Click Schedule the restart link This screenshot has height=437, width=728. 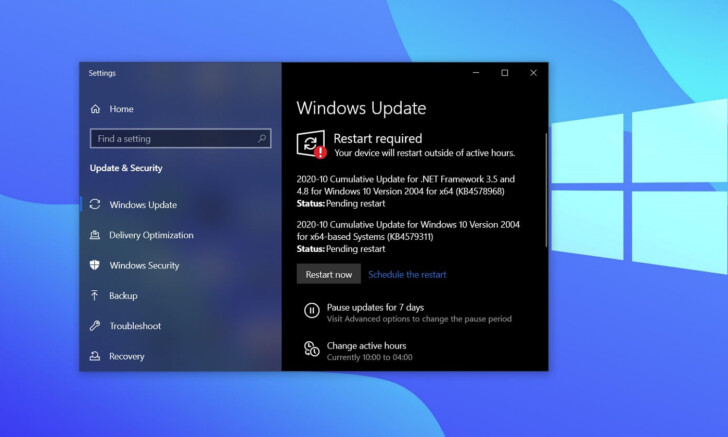(x=407, y=274)
